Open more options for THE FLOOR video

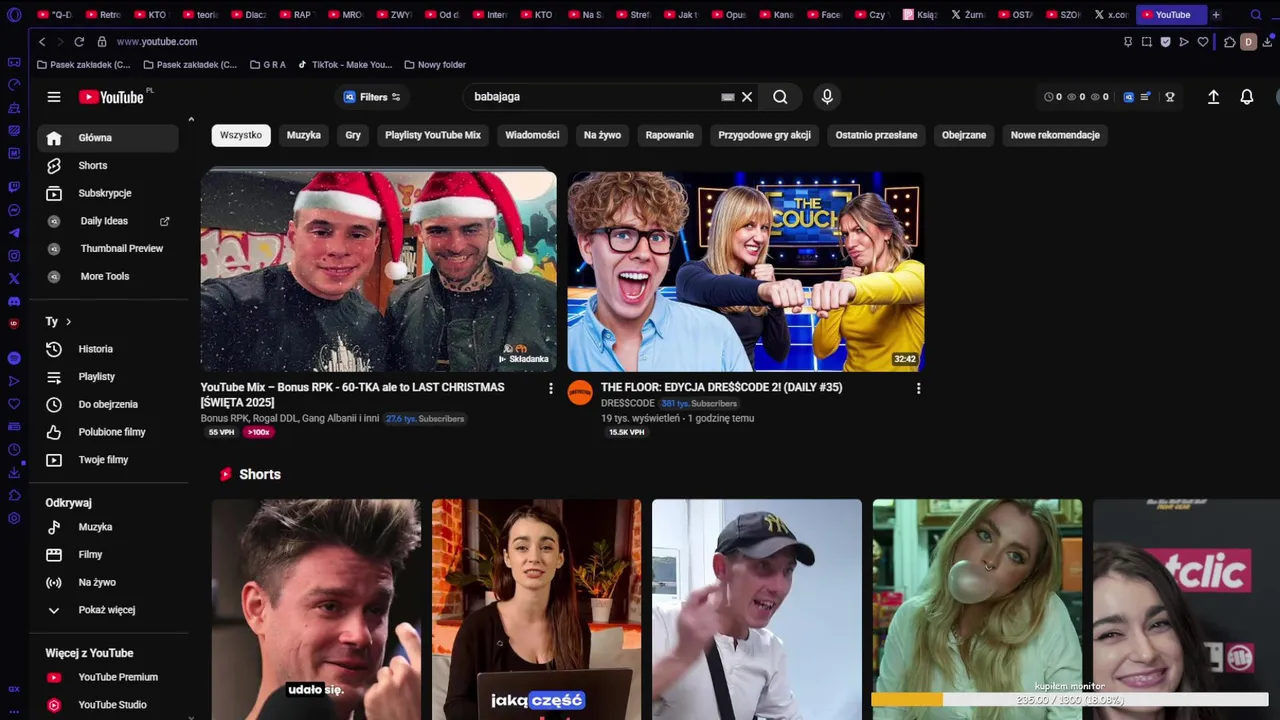[x=918, y=388]
